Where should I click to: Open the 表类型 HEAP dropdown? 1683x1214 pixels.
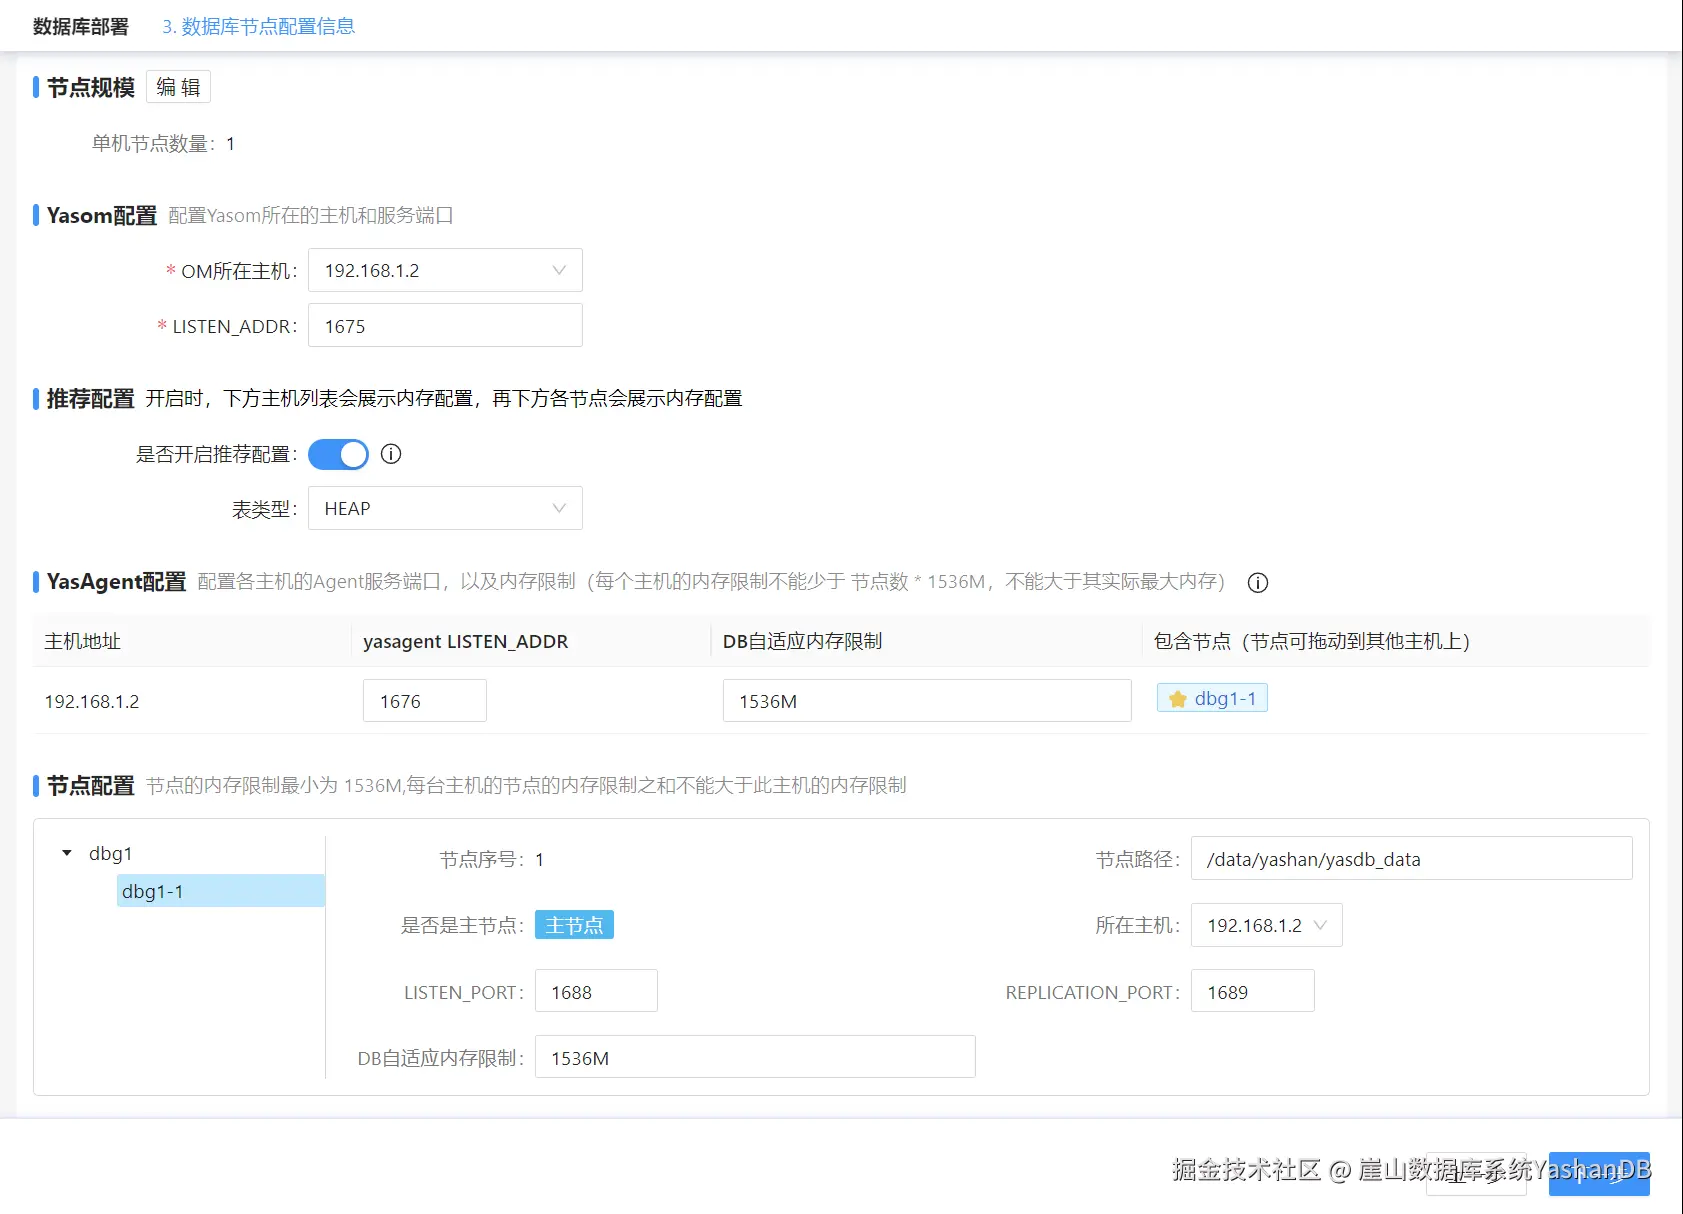click(445, 509)
